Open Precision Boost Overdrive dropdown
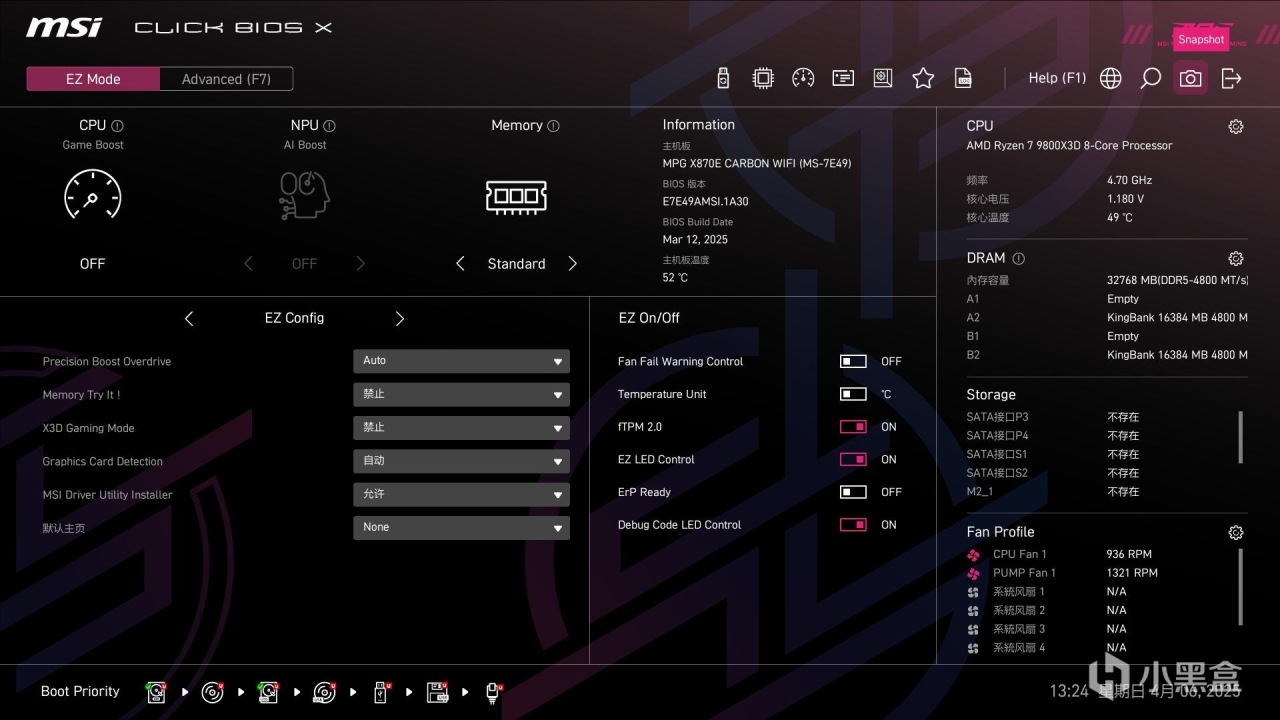This screenshot has height=720, width=1280. [461, 361]
